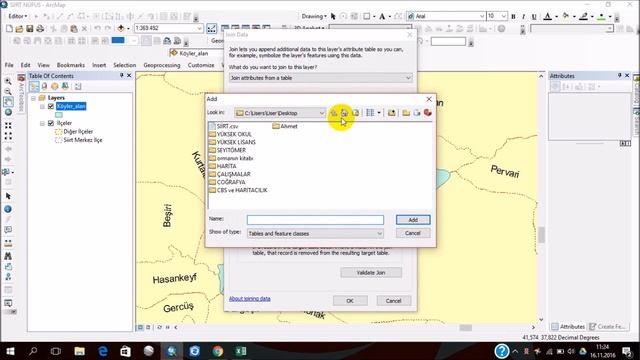Click the Open document folder icon
This screenshot has height=360, width=640.
(19, 29)
